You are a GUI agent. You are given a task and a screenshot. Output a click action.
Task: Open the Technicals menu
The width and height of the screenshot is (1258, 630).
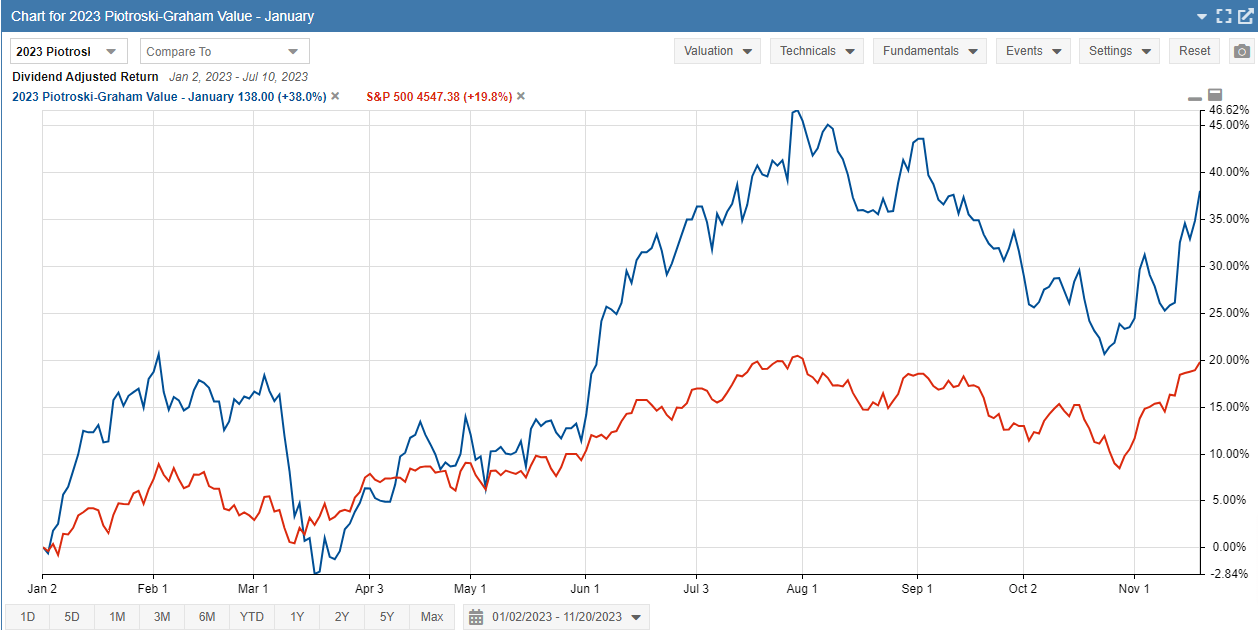coord(816,51)
